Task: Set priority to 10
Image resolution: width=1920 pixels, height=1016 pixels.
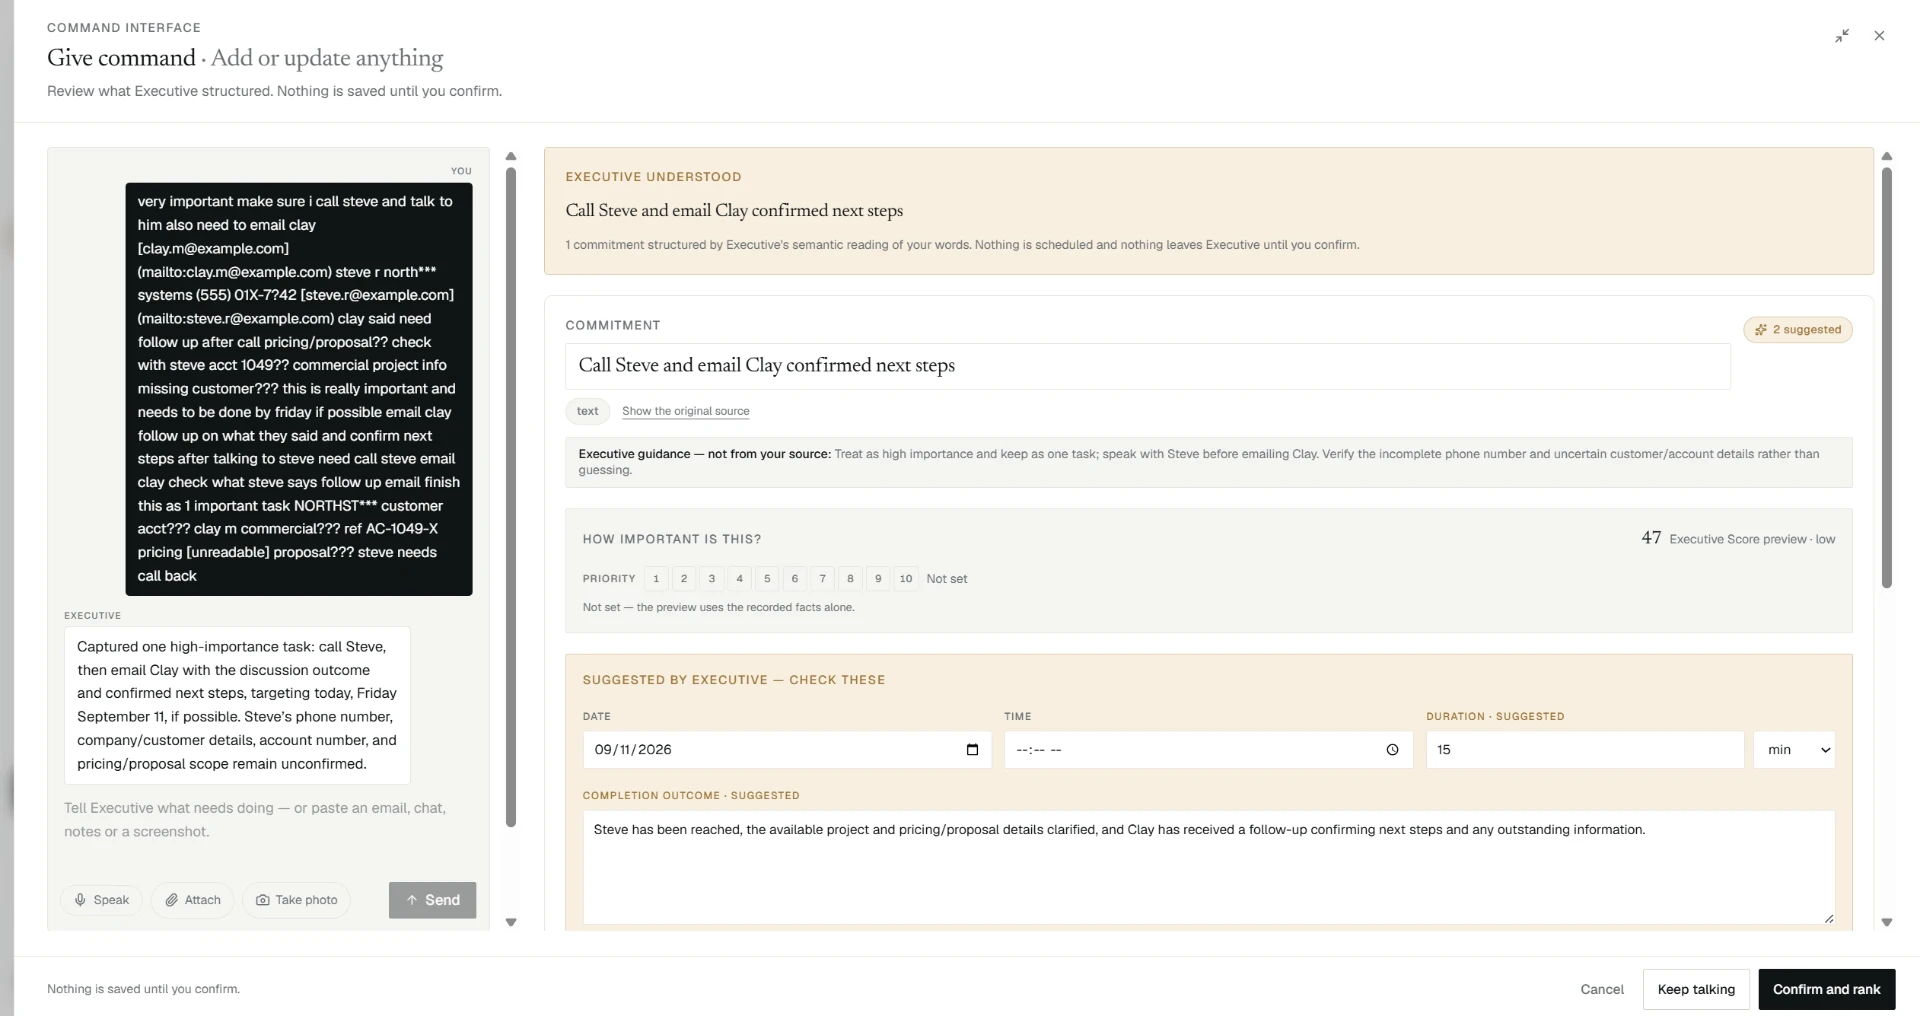Action: click(906, 579)
